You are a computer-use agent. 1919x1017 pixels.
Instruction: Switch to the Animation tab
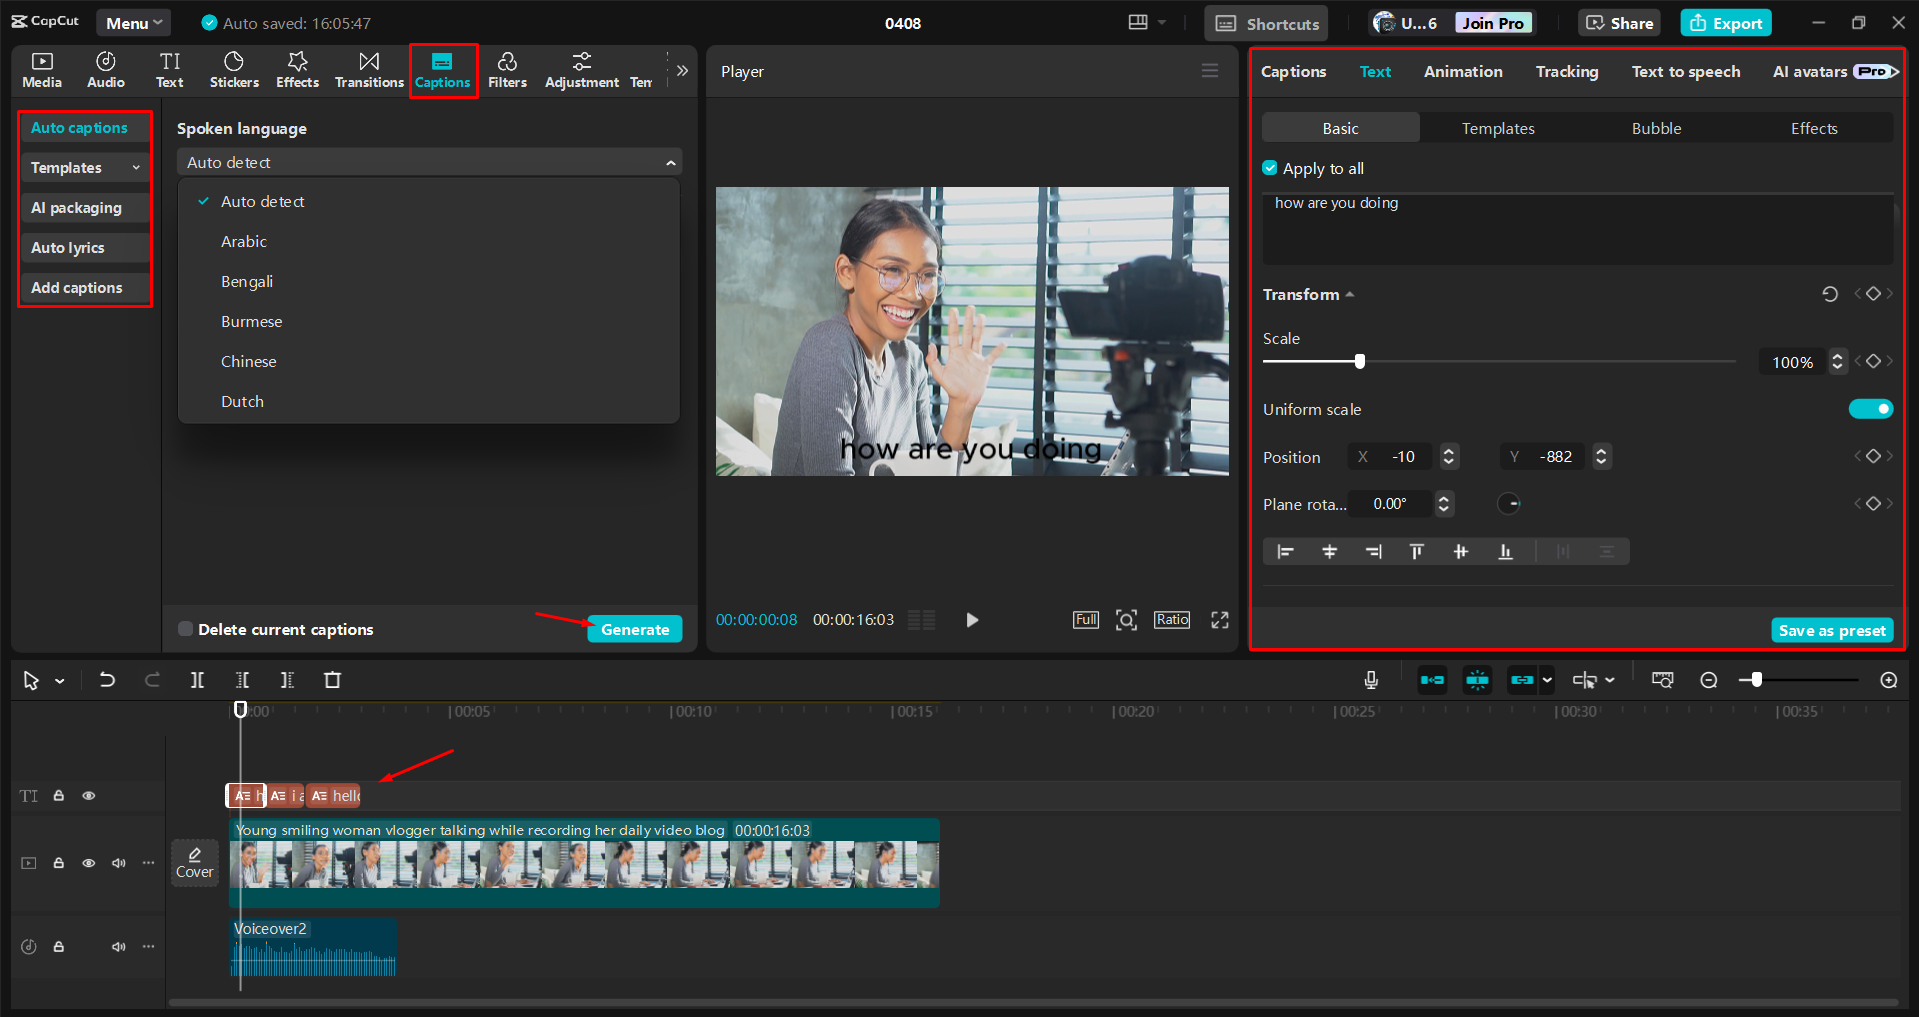pos(1462,71)
